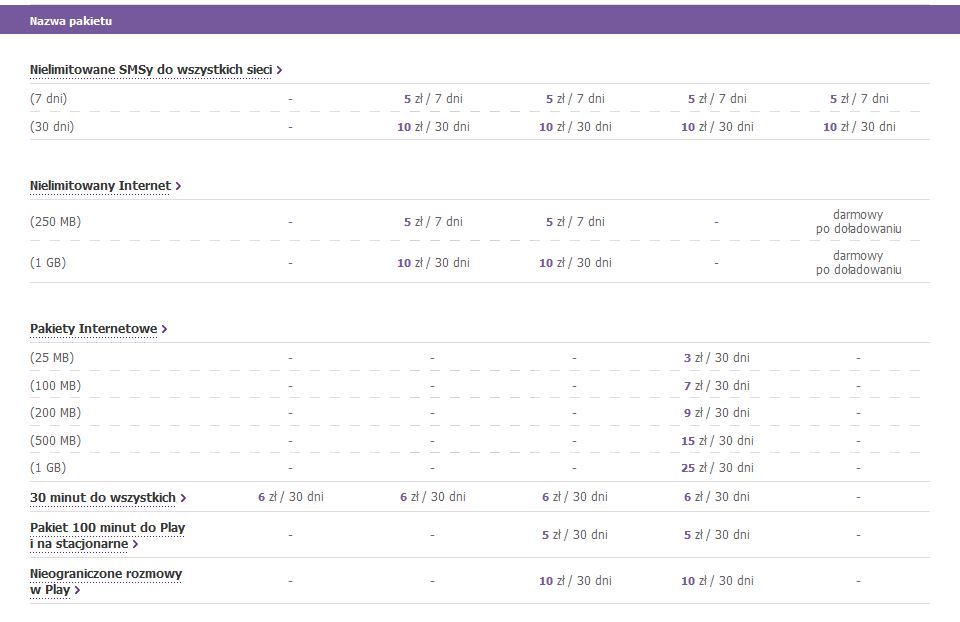Click the arrow icon beside "Pakiety Internetowe"
This screenshot has width=960, height=622.
pyautogui.click(x=164, y=329)
